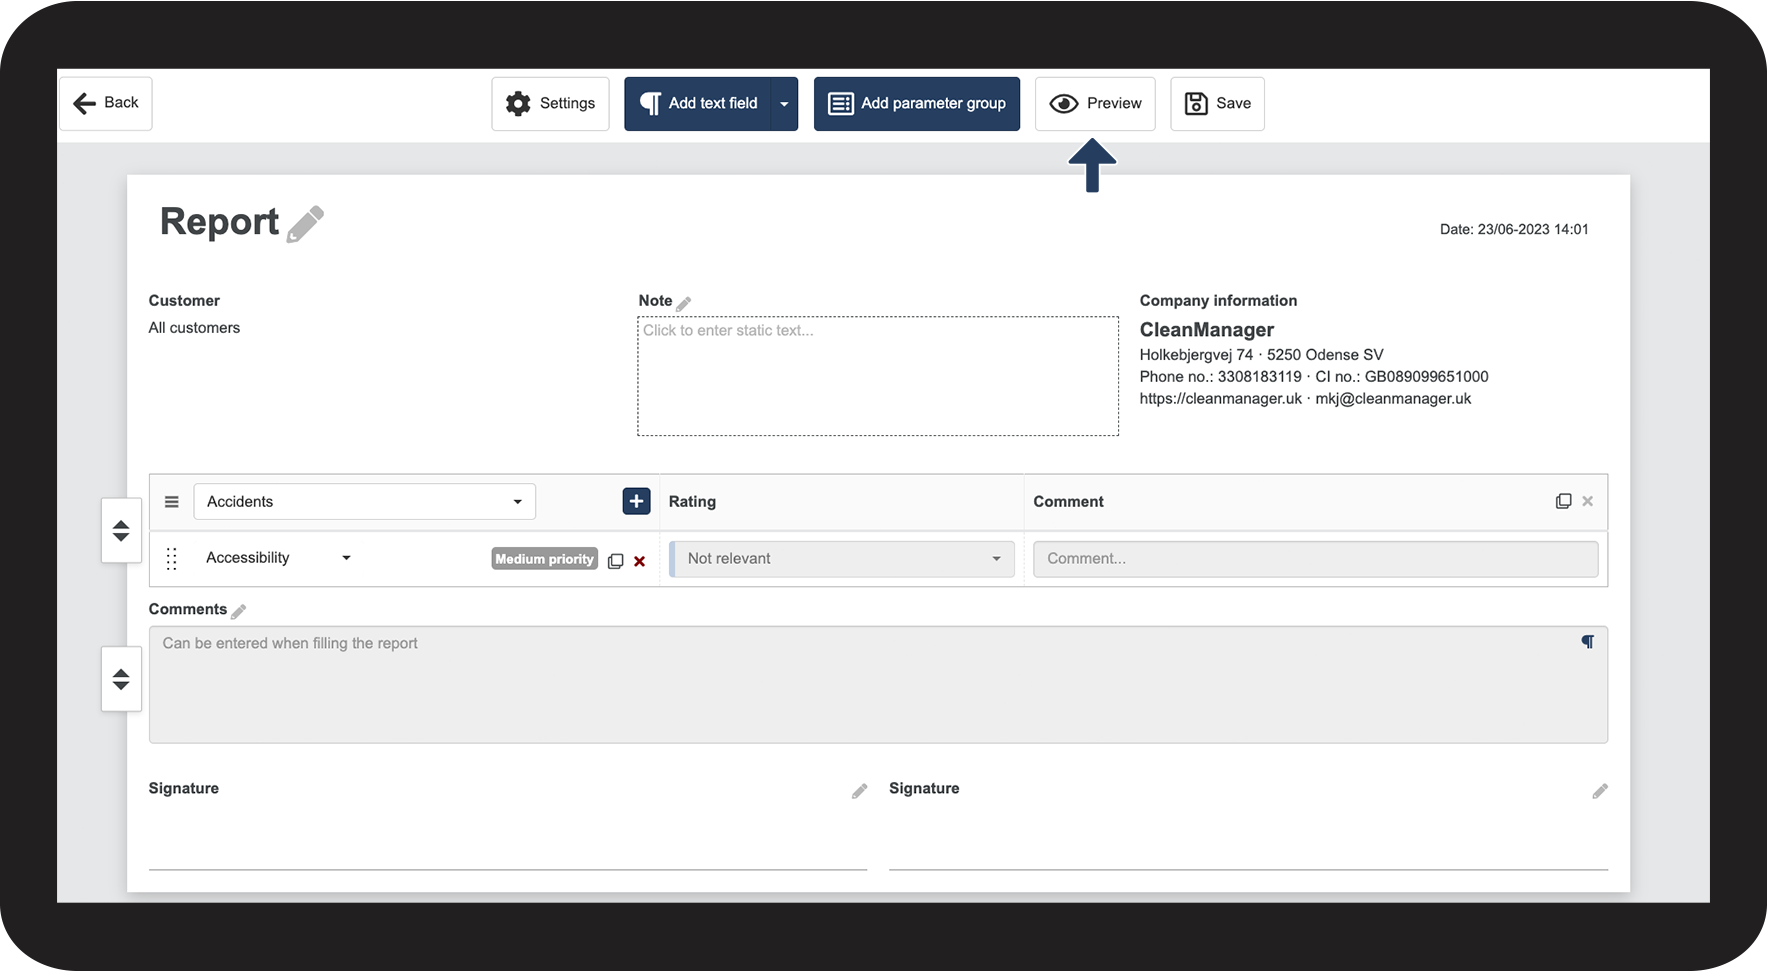
Task: Click the hamburger drag icon beside Accidents
Action: tap(172, 502)
